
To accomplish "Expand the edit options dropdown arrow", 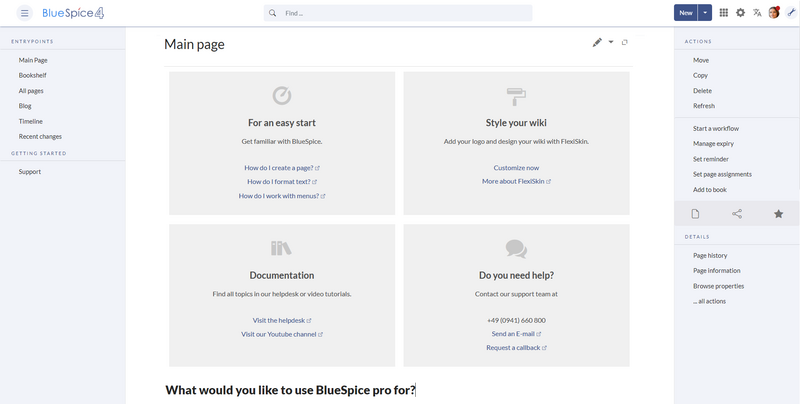I will [611, 42].
